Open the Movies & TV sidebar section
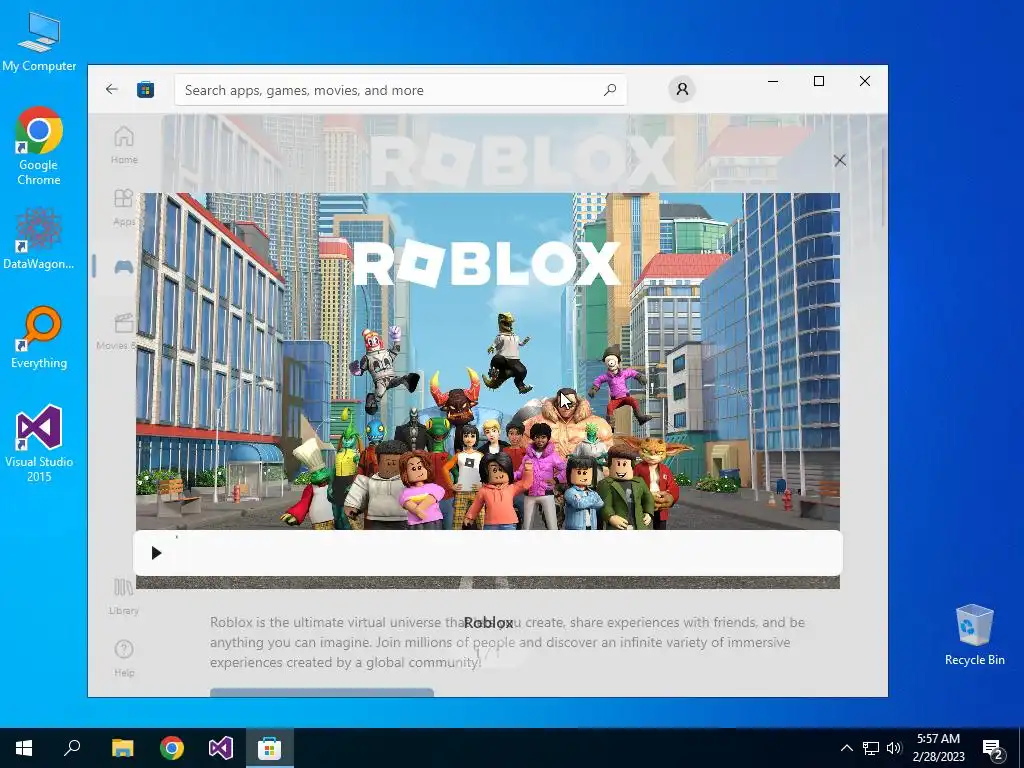Screen dimensions: 1024x768 point(119,332)
